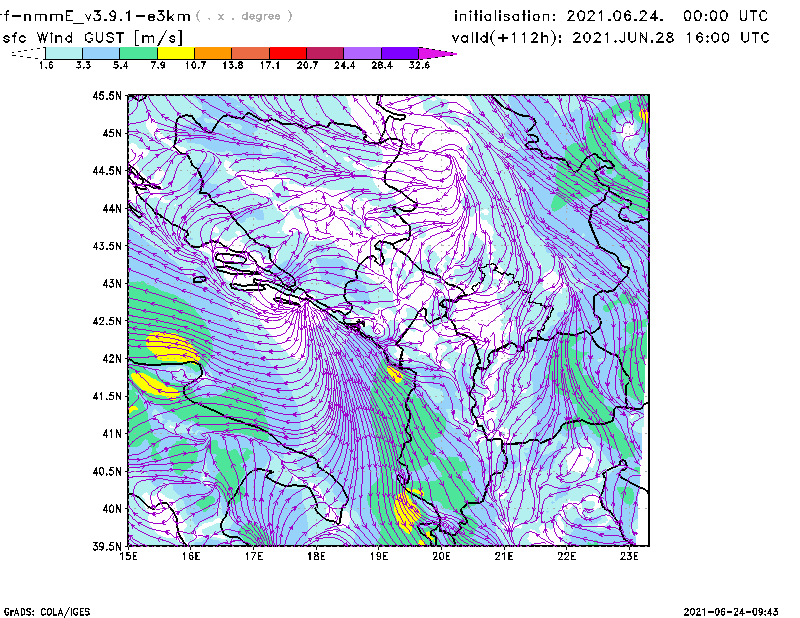Click the 'initialisation: 2021.06.24. 00:00 UTC' line
The height and width of the screenshot is (618, 800).
click(611, 16)
